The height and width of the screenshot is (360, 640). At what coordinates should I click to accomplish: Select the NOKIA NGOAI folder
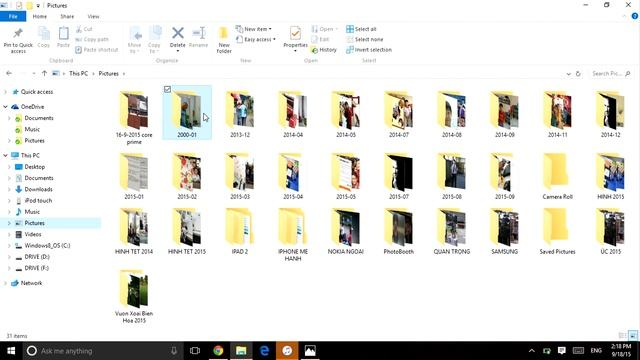click(x=346, y=231)
